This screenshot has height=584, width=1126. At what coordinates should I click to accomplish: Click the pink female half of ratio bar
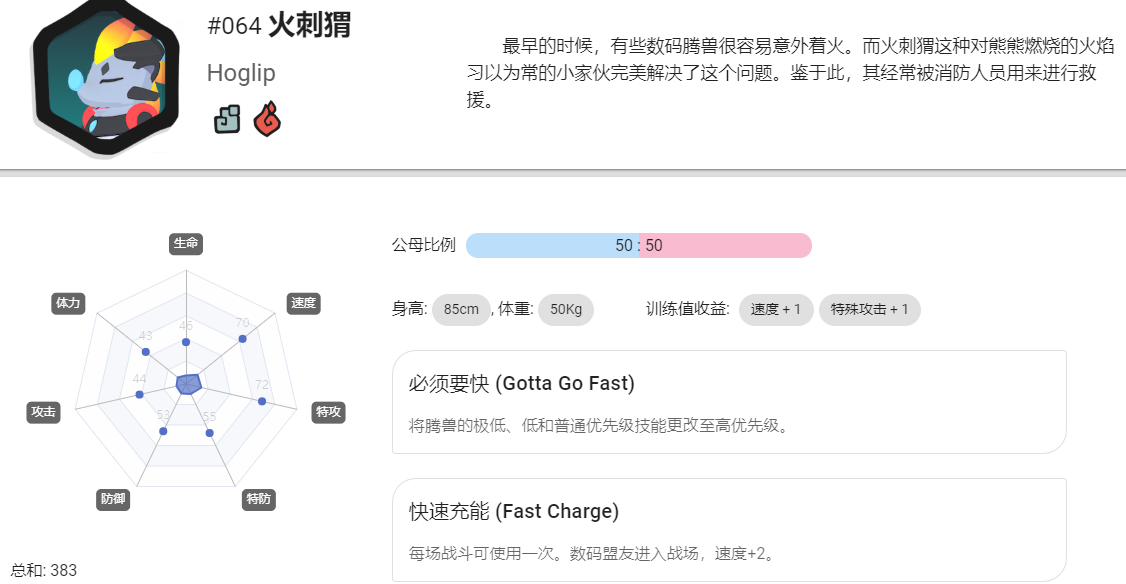coord(725,246)
